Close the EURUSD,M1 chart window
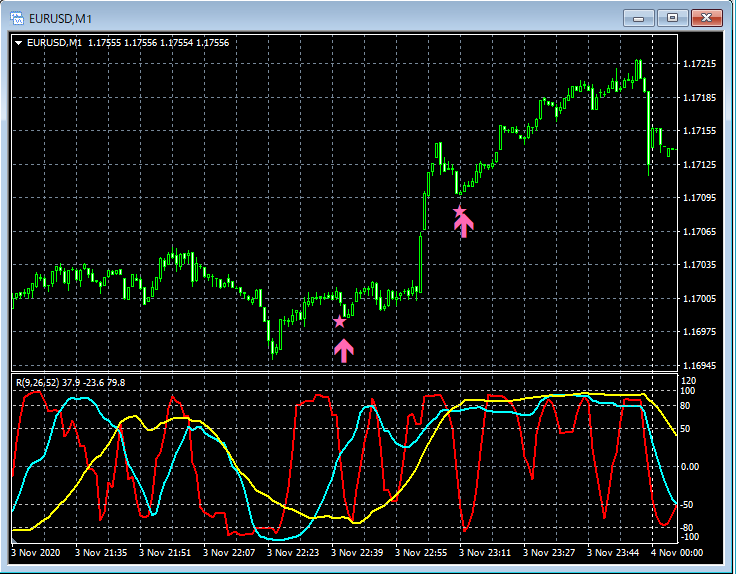736x574 pixels. click(706, 18)
